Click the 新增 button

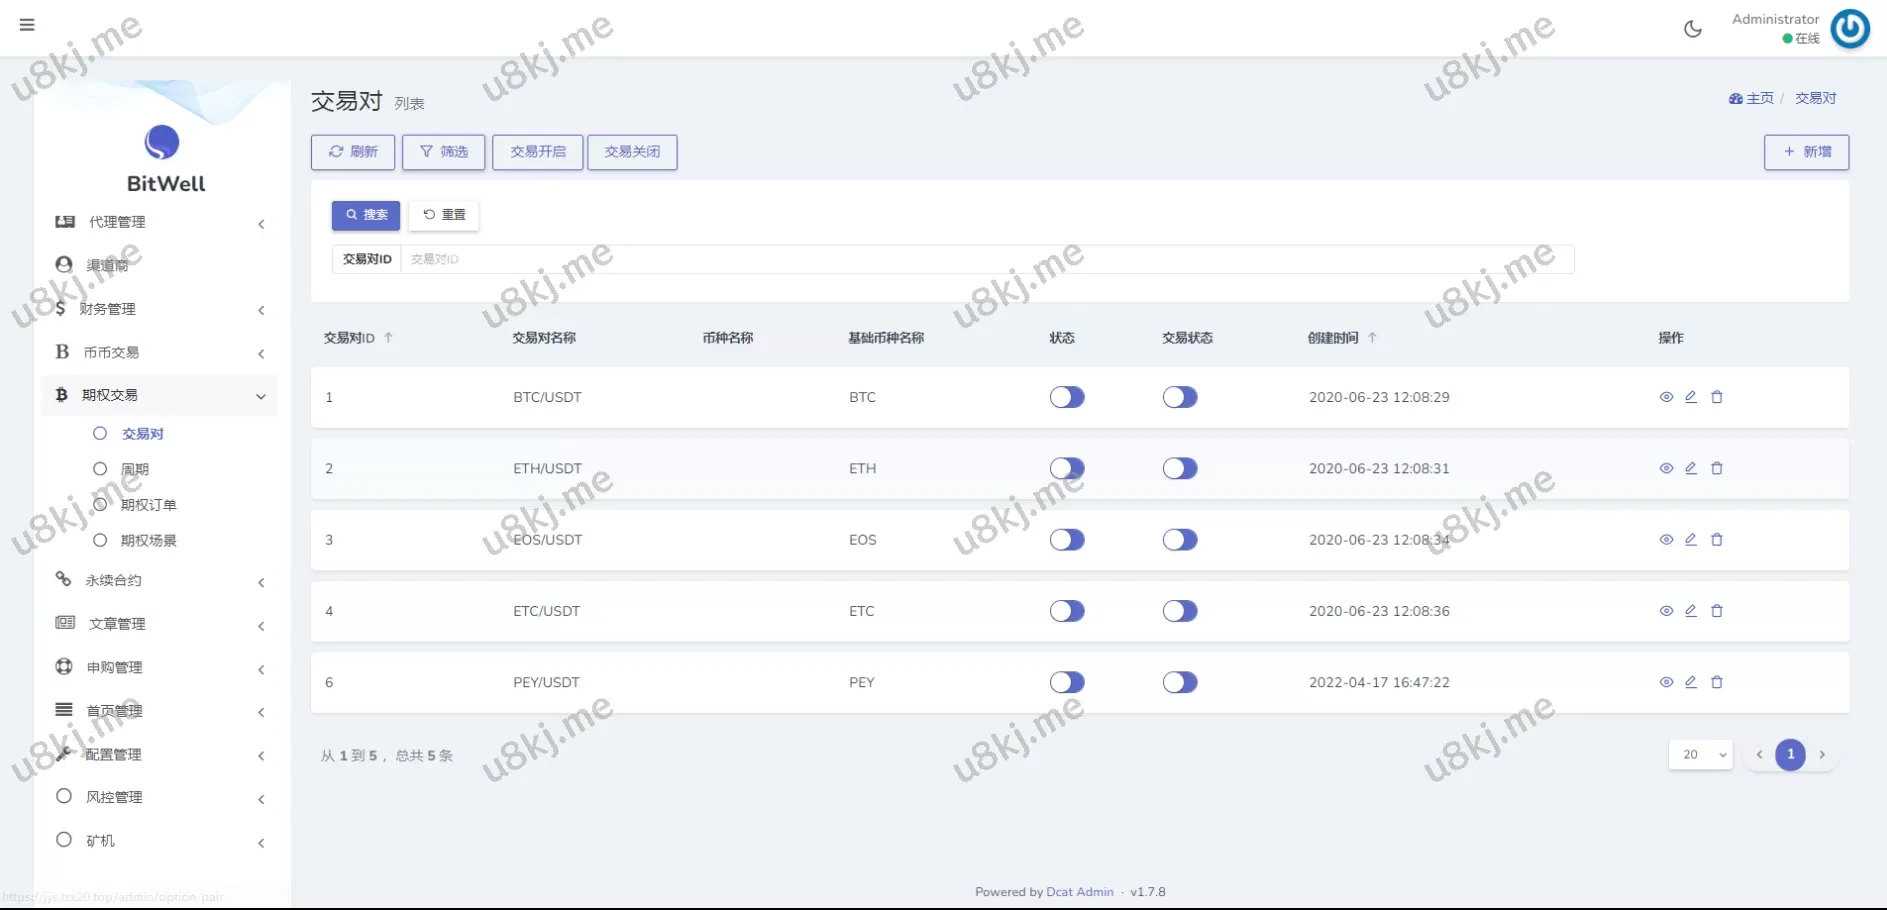point(1806,152)
